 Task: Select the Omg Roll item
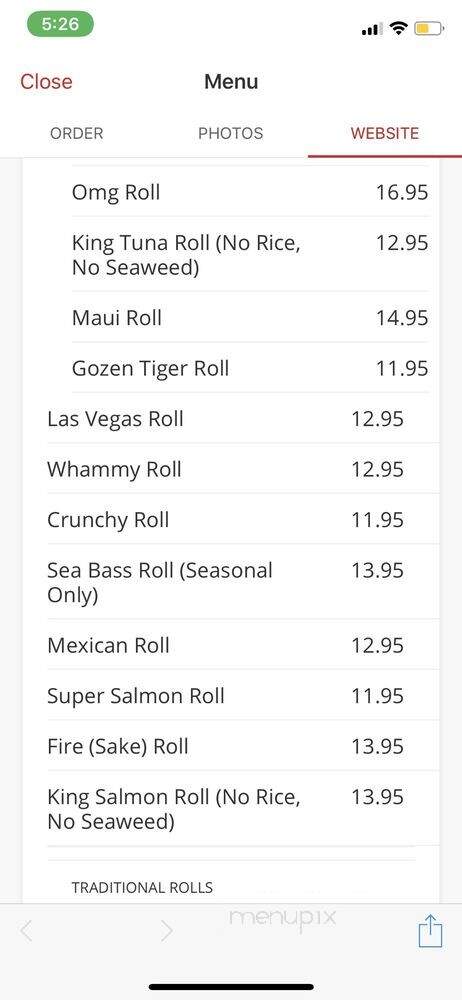(x=250, y=192)
